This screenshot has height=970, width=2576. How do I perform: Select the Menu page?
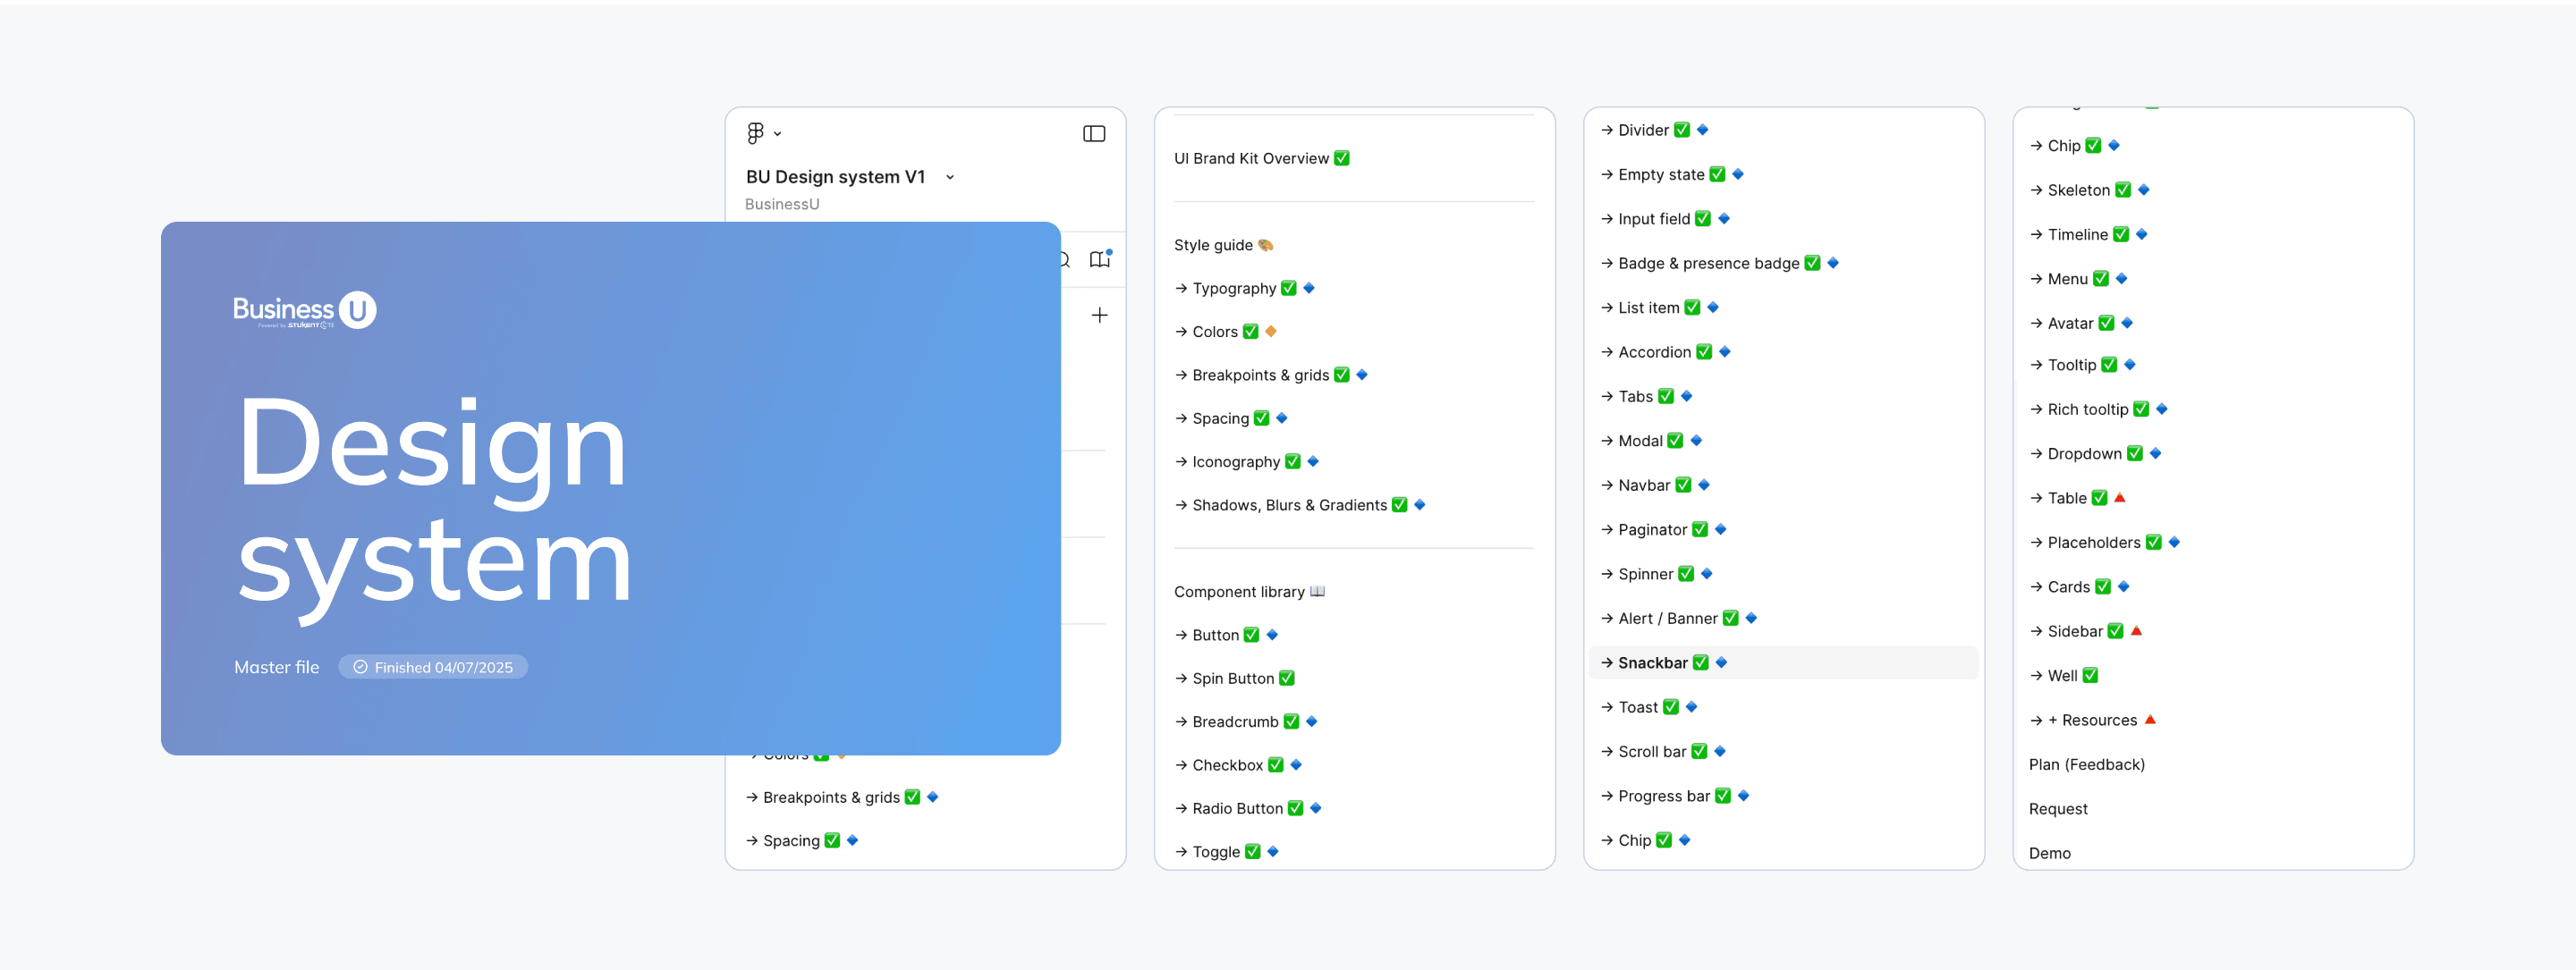click(x=2078, y=279)
